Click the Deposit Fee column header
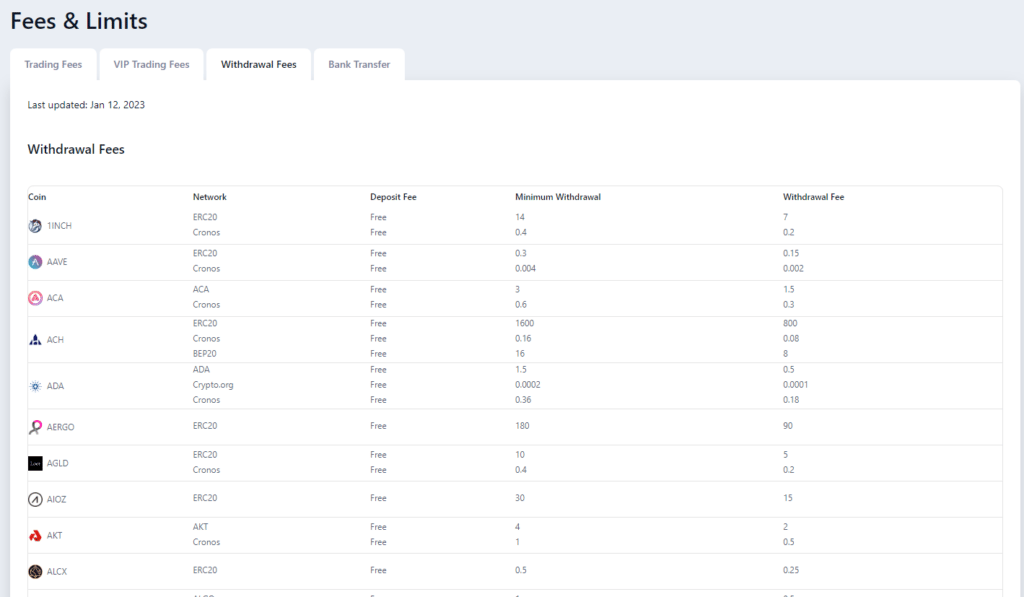Viewport: 1024px width, 597px height. click(x=393, y=197)
